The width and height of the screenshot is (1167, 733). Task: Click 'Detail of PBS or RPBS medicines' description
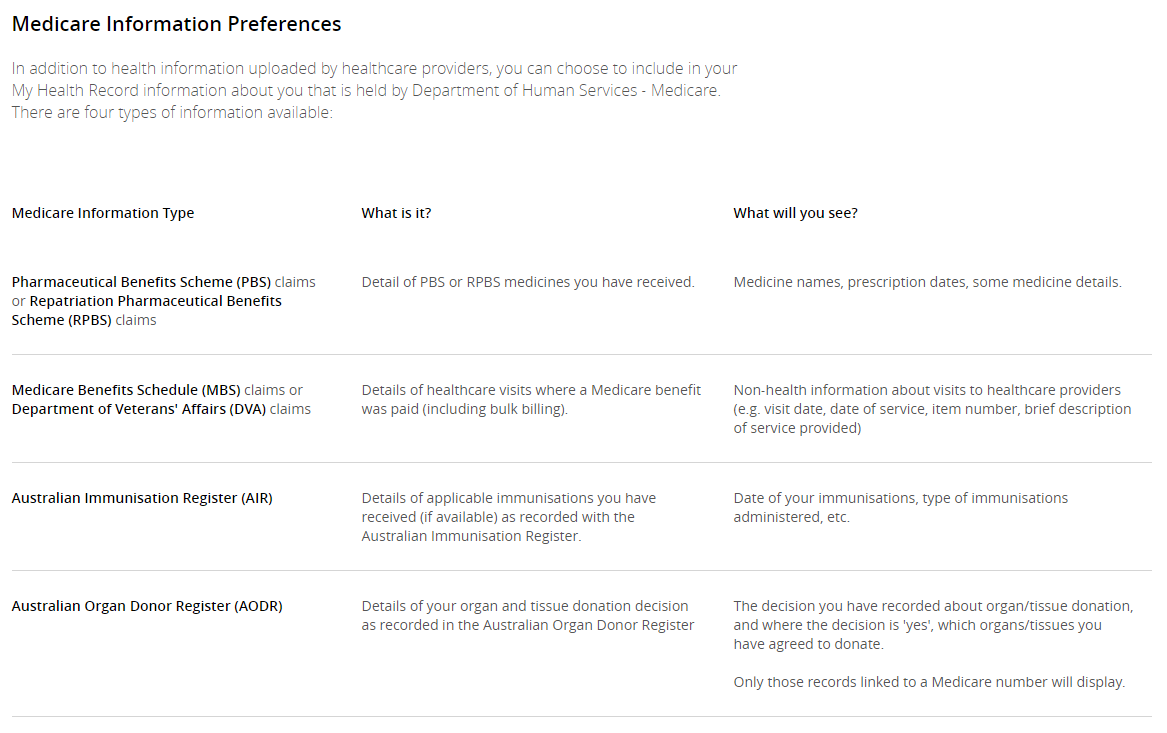tap(527, 282)
